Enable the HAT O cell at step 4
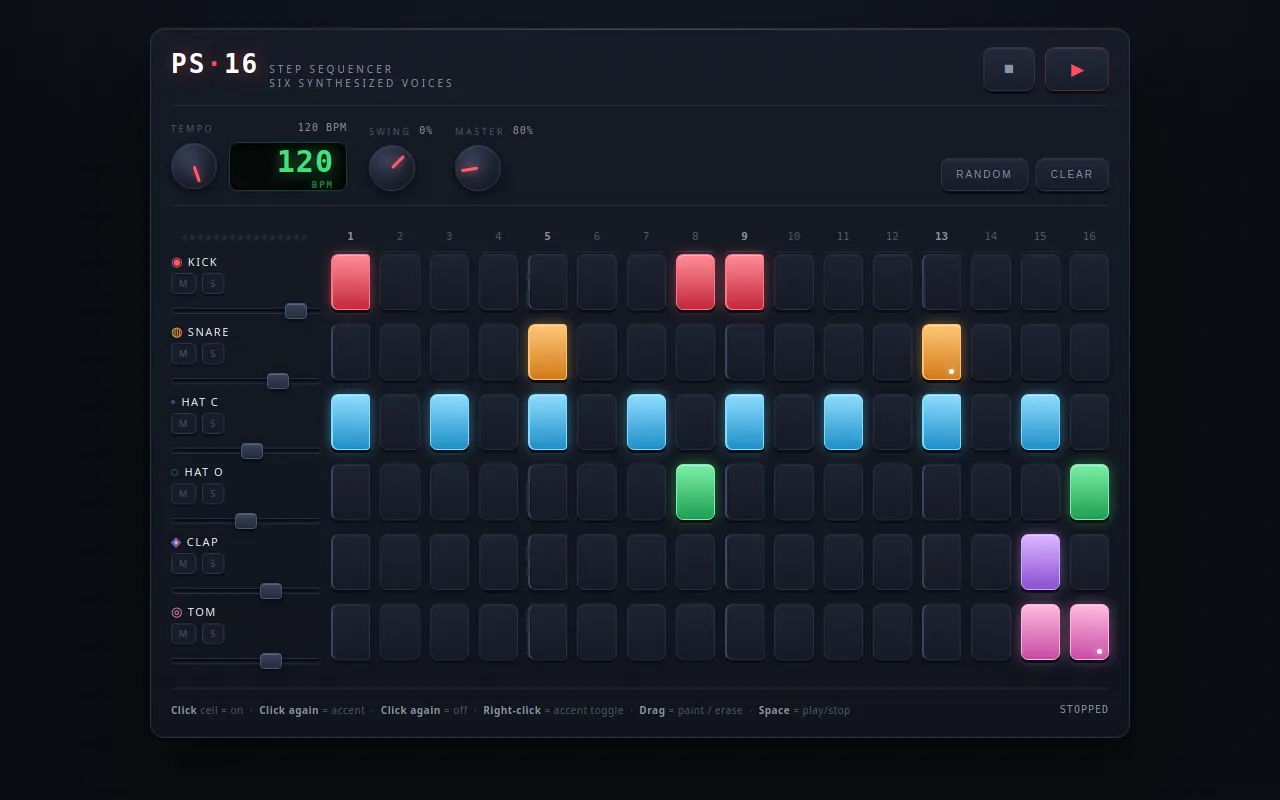Screen dimensions: 1280x800 pyautogui.click(x=499, y=492)
